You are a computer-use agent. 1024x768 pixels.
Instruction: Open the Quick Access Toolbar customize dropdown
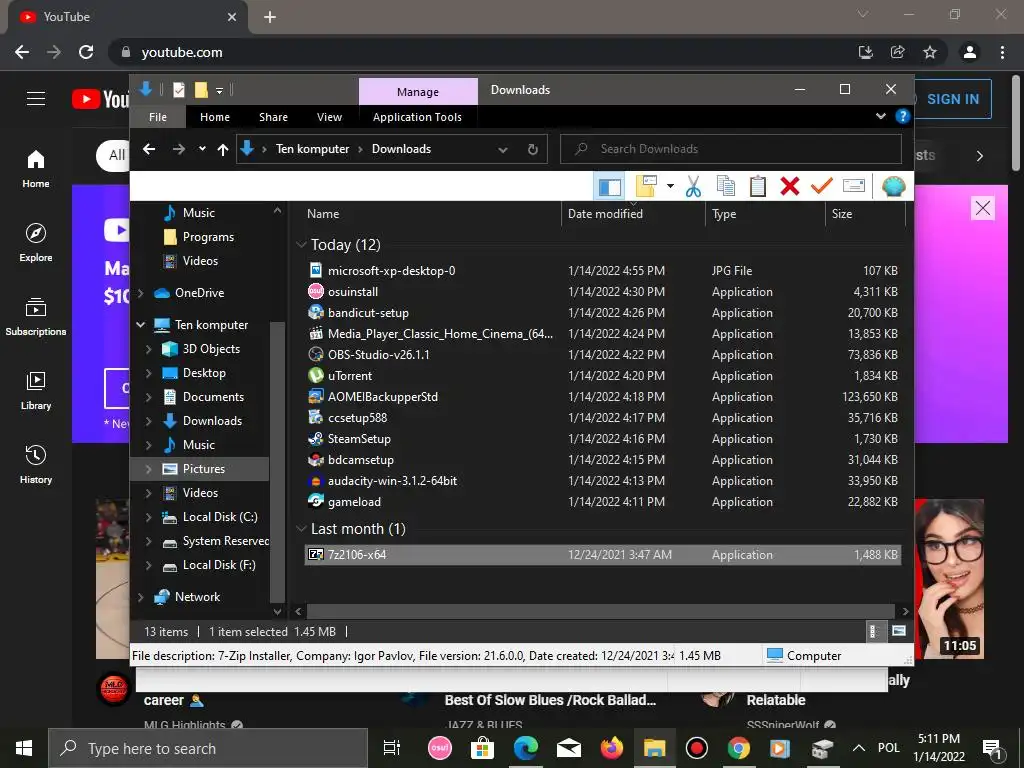click(x=219, y=91)
